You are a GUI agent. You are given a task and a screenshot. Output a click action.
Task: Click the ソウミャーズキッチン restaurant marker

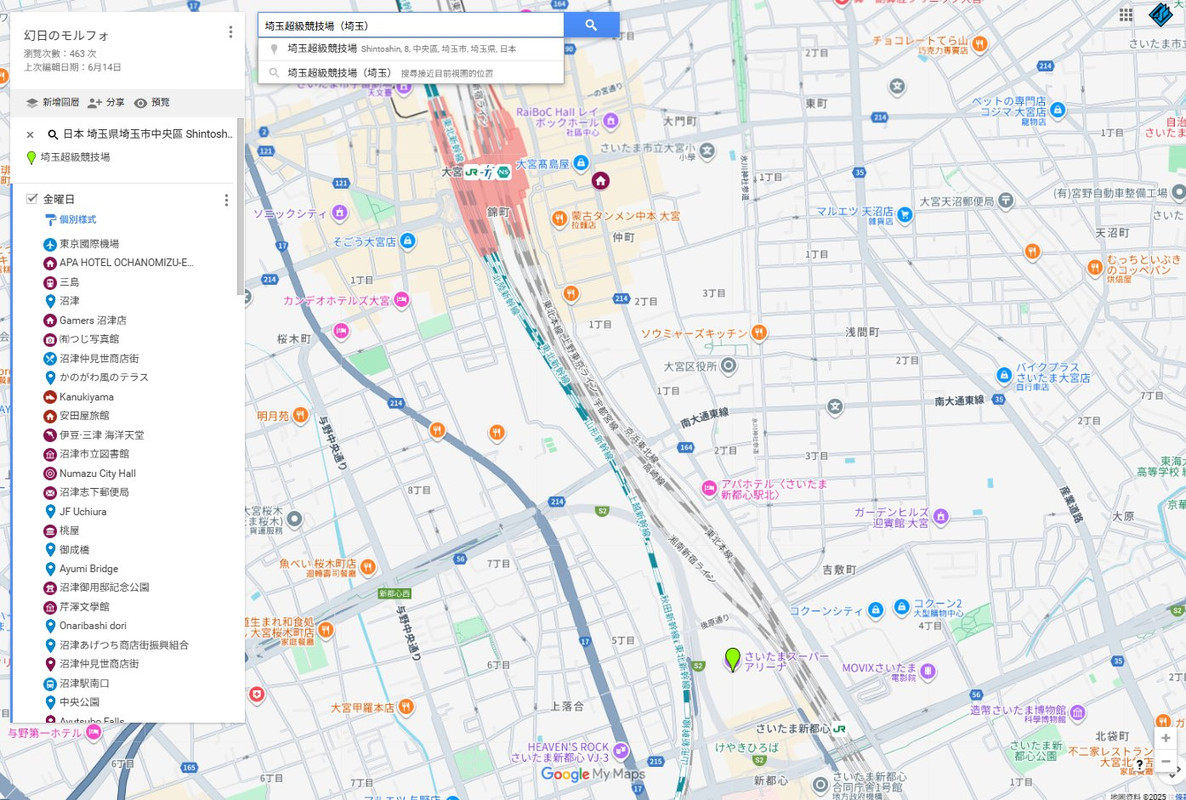[759, 332]
